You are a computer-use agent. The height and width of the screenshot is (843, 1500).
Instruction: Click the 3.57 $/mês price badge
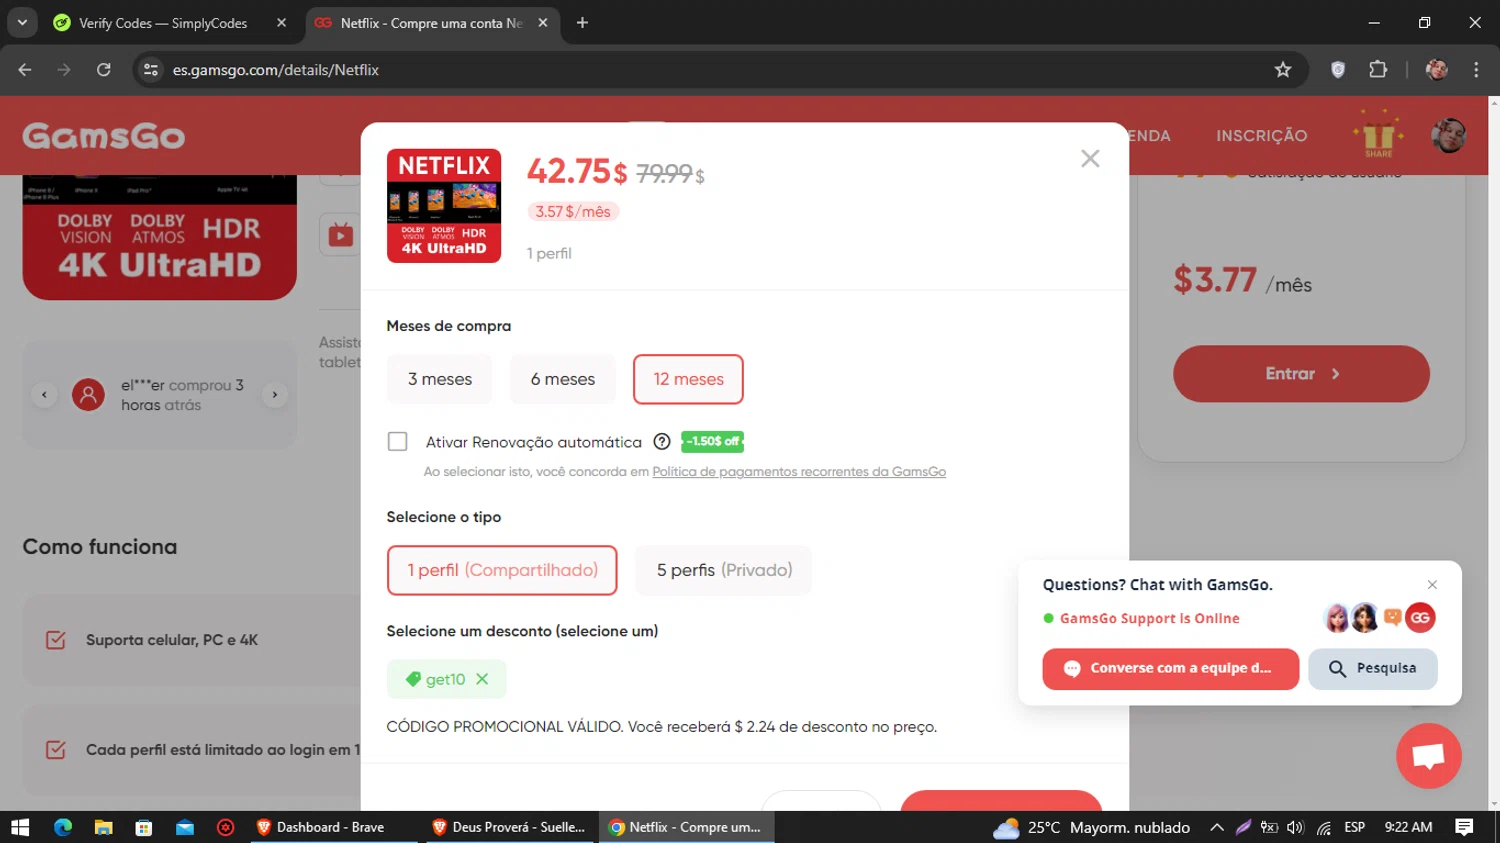pyautogui.click(x=573, y=212)
